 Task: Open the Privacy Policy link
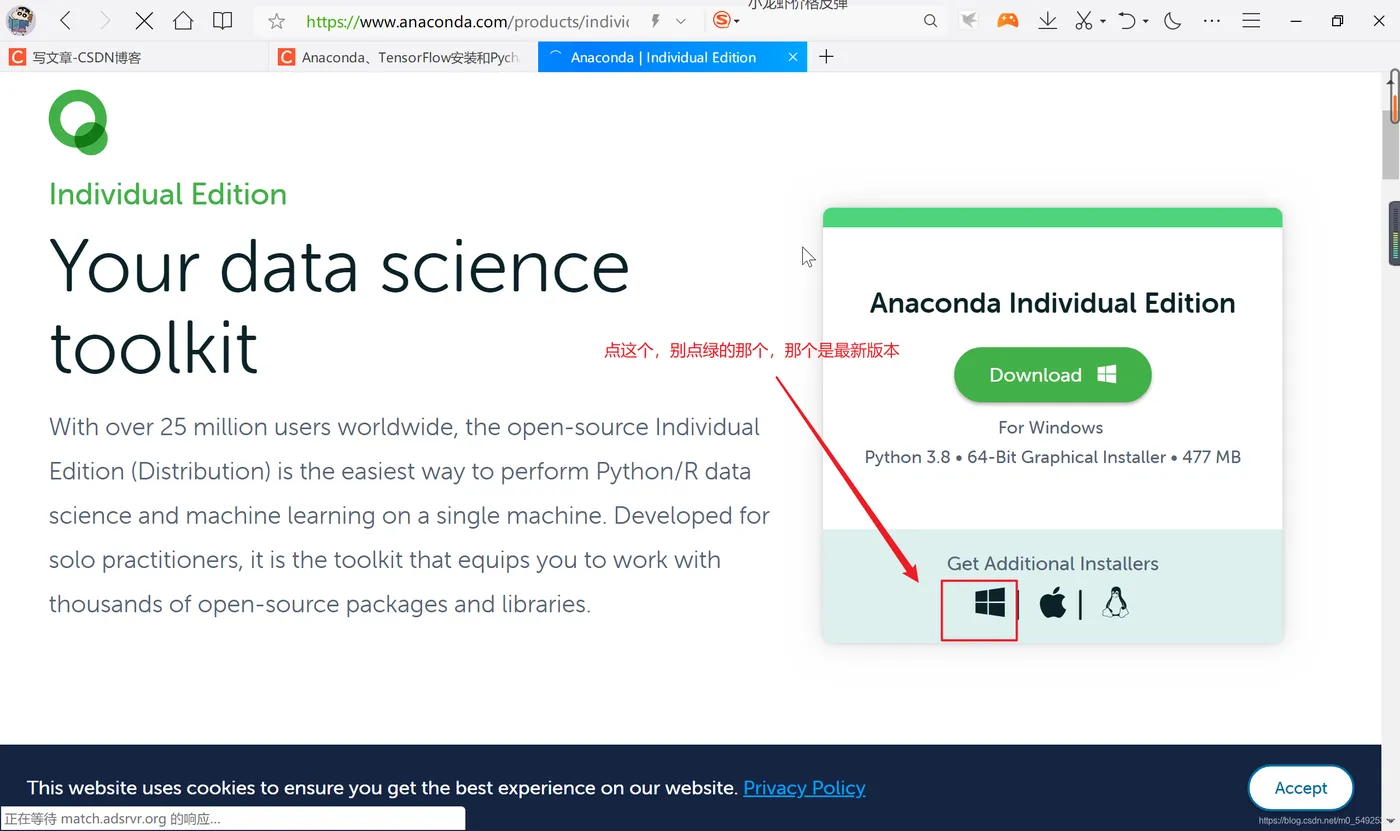[804, 788]
